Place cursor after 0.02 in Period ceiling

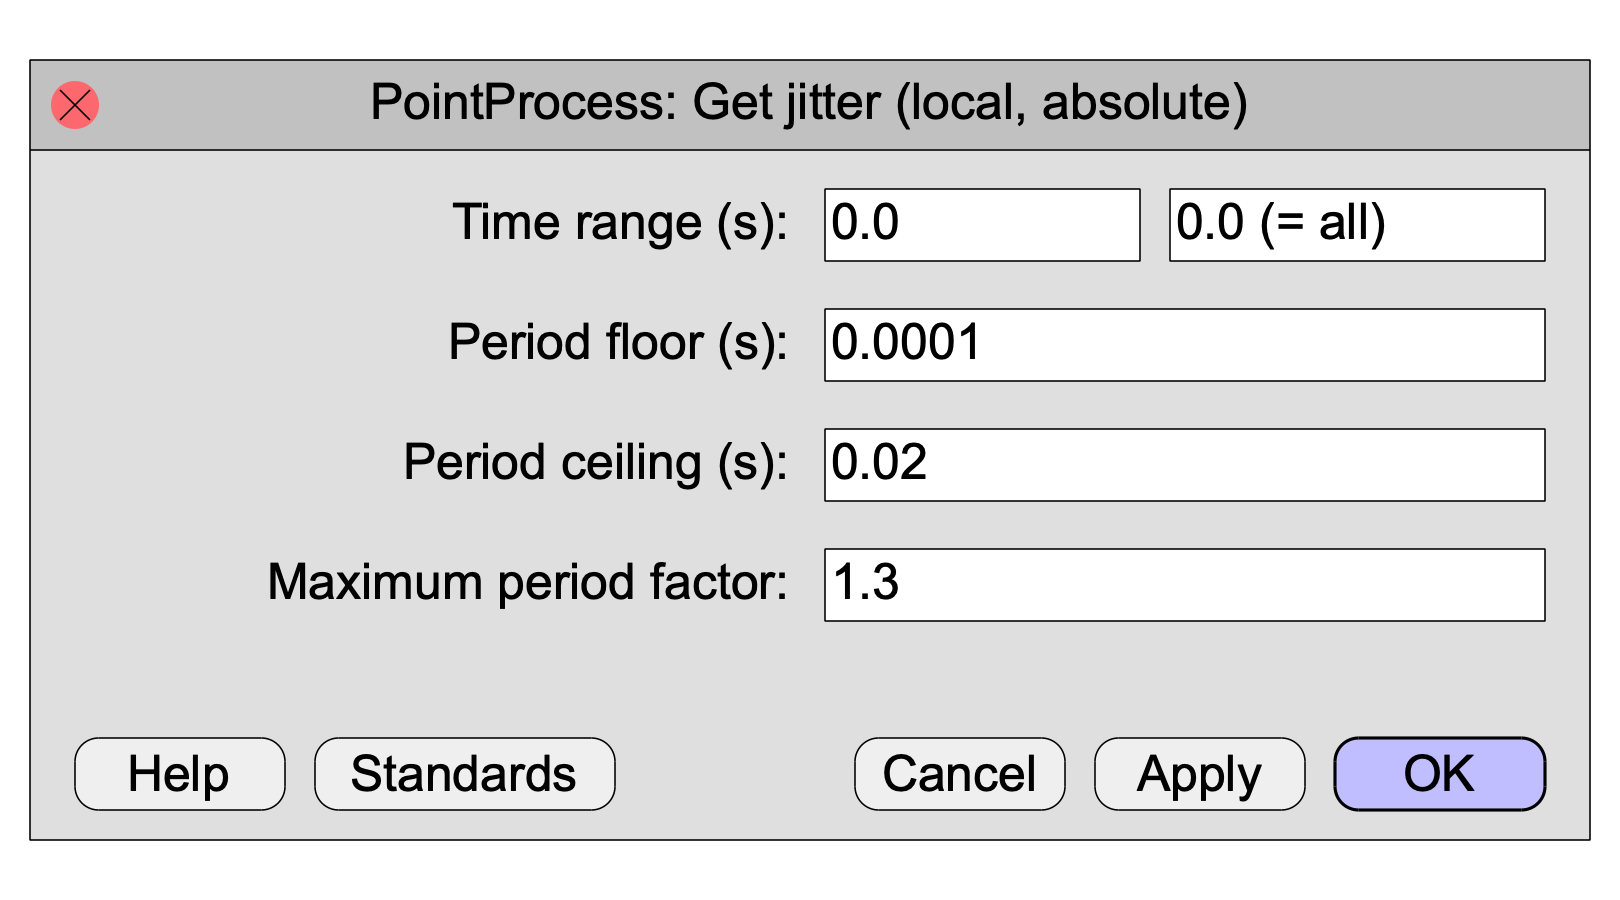click(931, 465)
